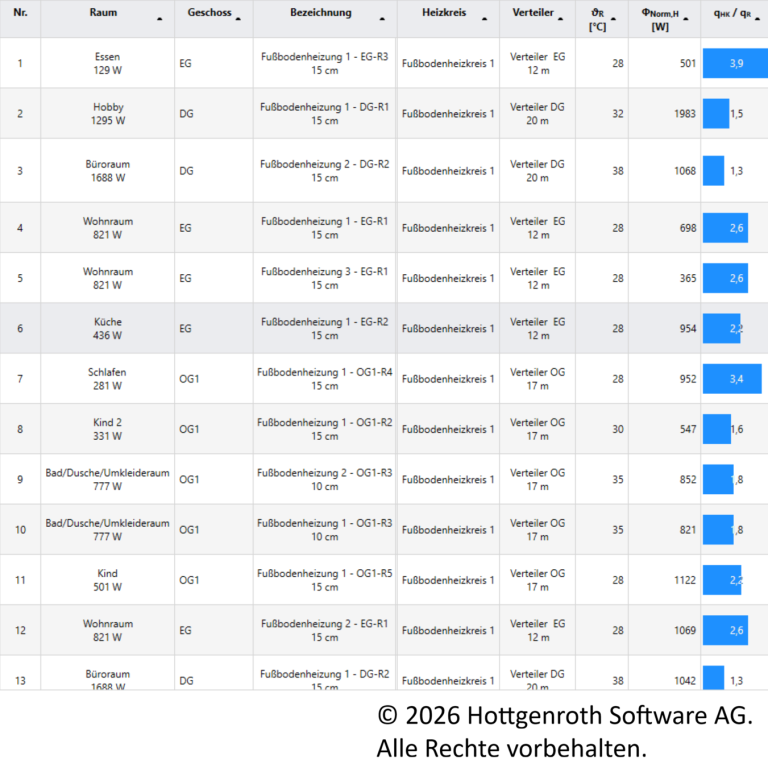768x768 pixels.
Task: Click the Fußbodenheizung 1 - EG-R3 designation cell
Action: [324, 63]
